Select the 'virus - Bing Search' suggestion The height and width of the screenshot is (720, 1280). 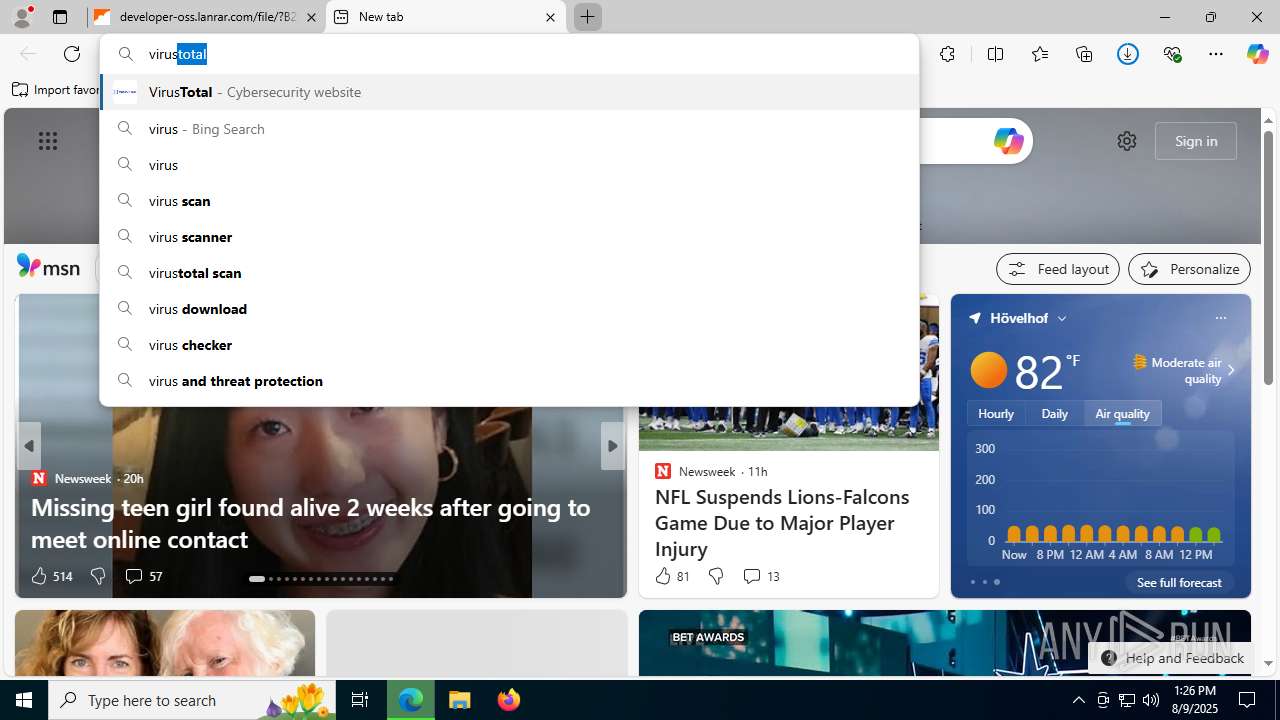pyautogui.click(x=509, y=129)
